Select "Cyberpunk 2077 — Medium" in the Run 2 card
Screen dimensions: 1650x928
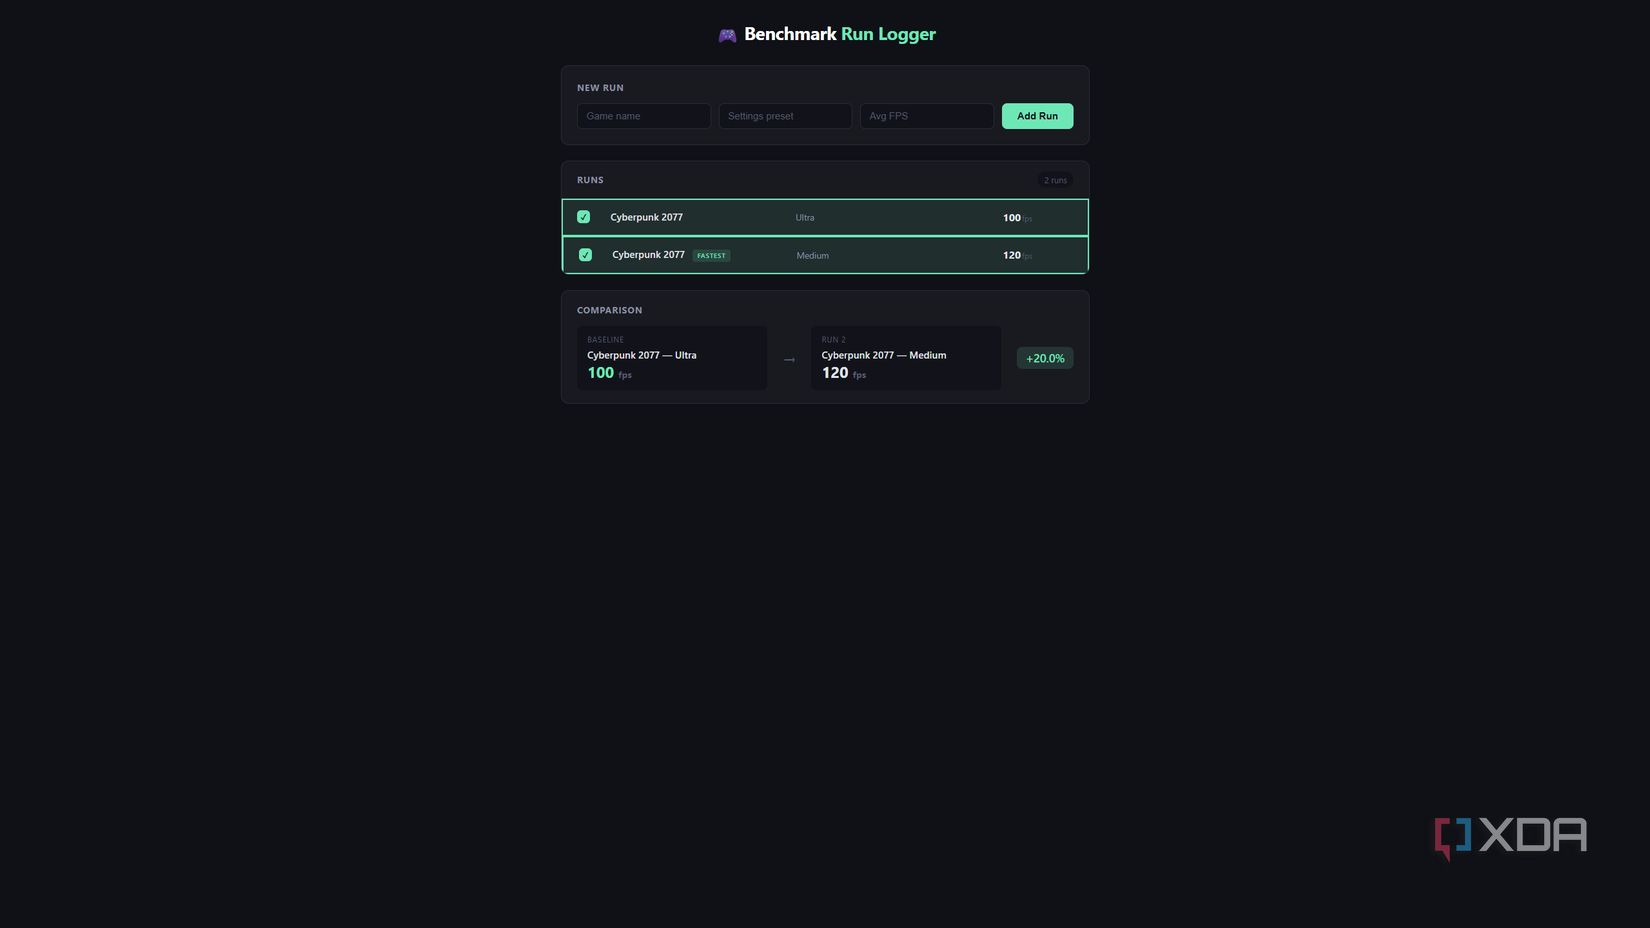[x=884, y=355]
